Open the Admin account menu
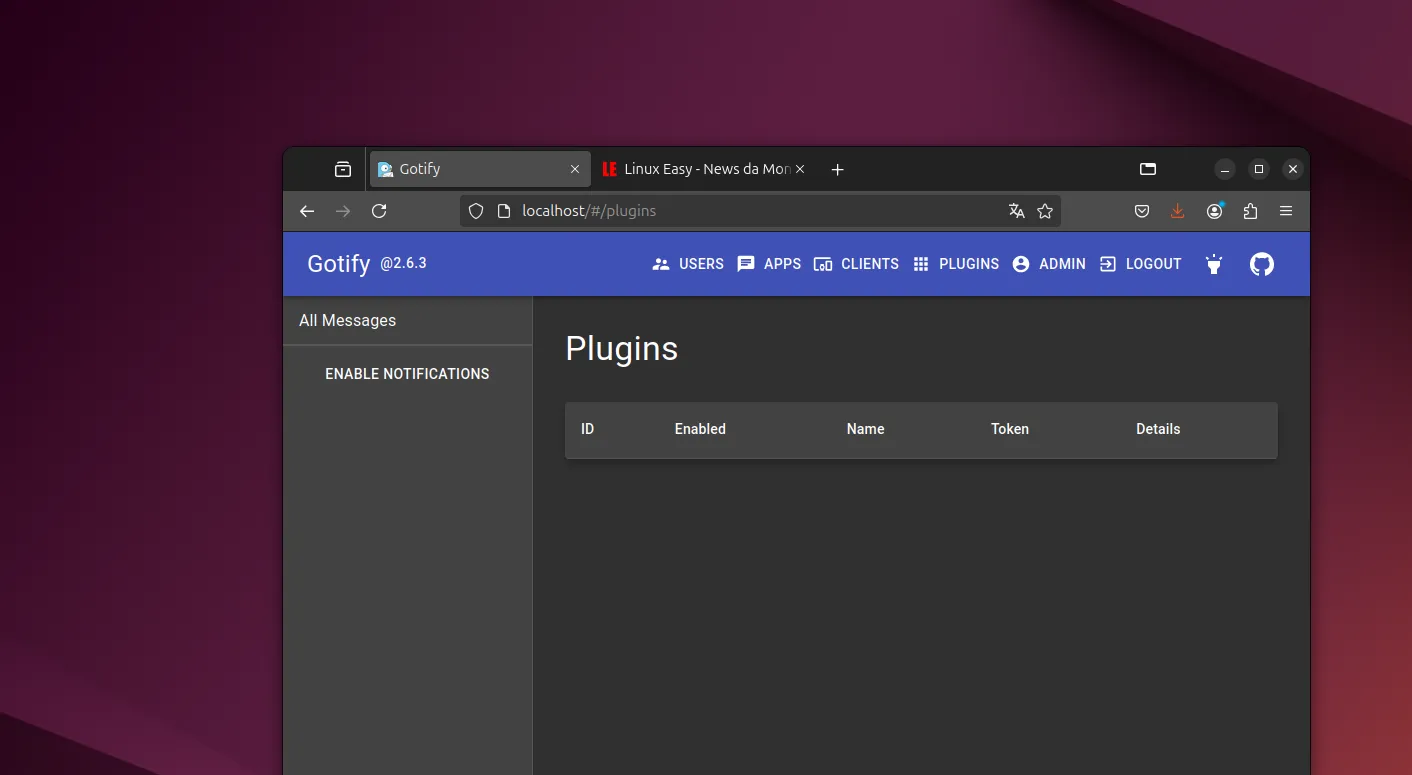 (1049, 264)
